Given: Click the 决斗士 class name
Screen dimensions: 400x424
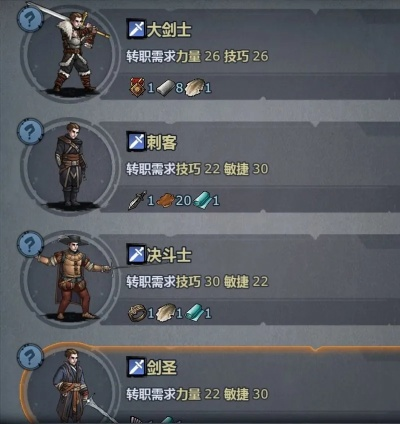Looking at the screenshot, I should (x=169, y=255).
